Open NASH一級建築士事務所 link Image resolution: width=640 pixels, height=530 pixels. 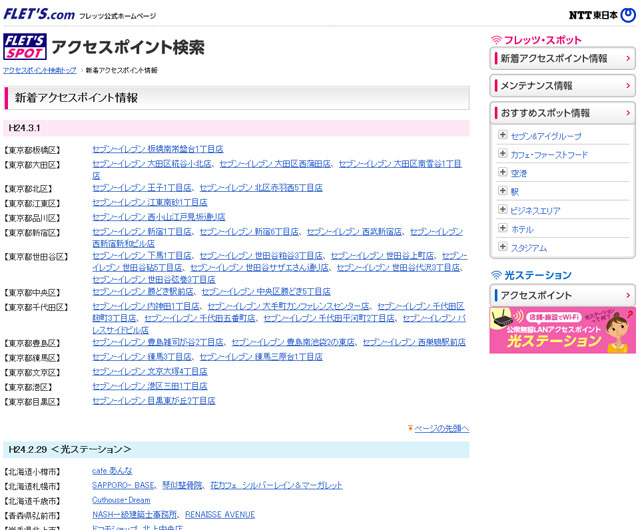pos(135,514)
